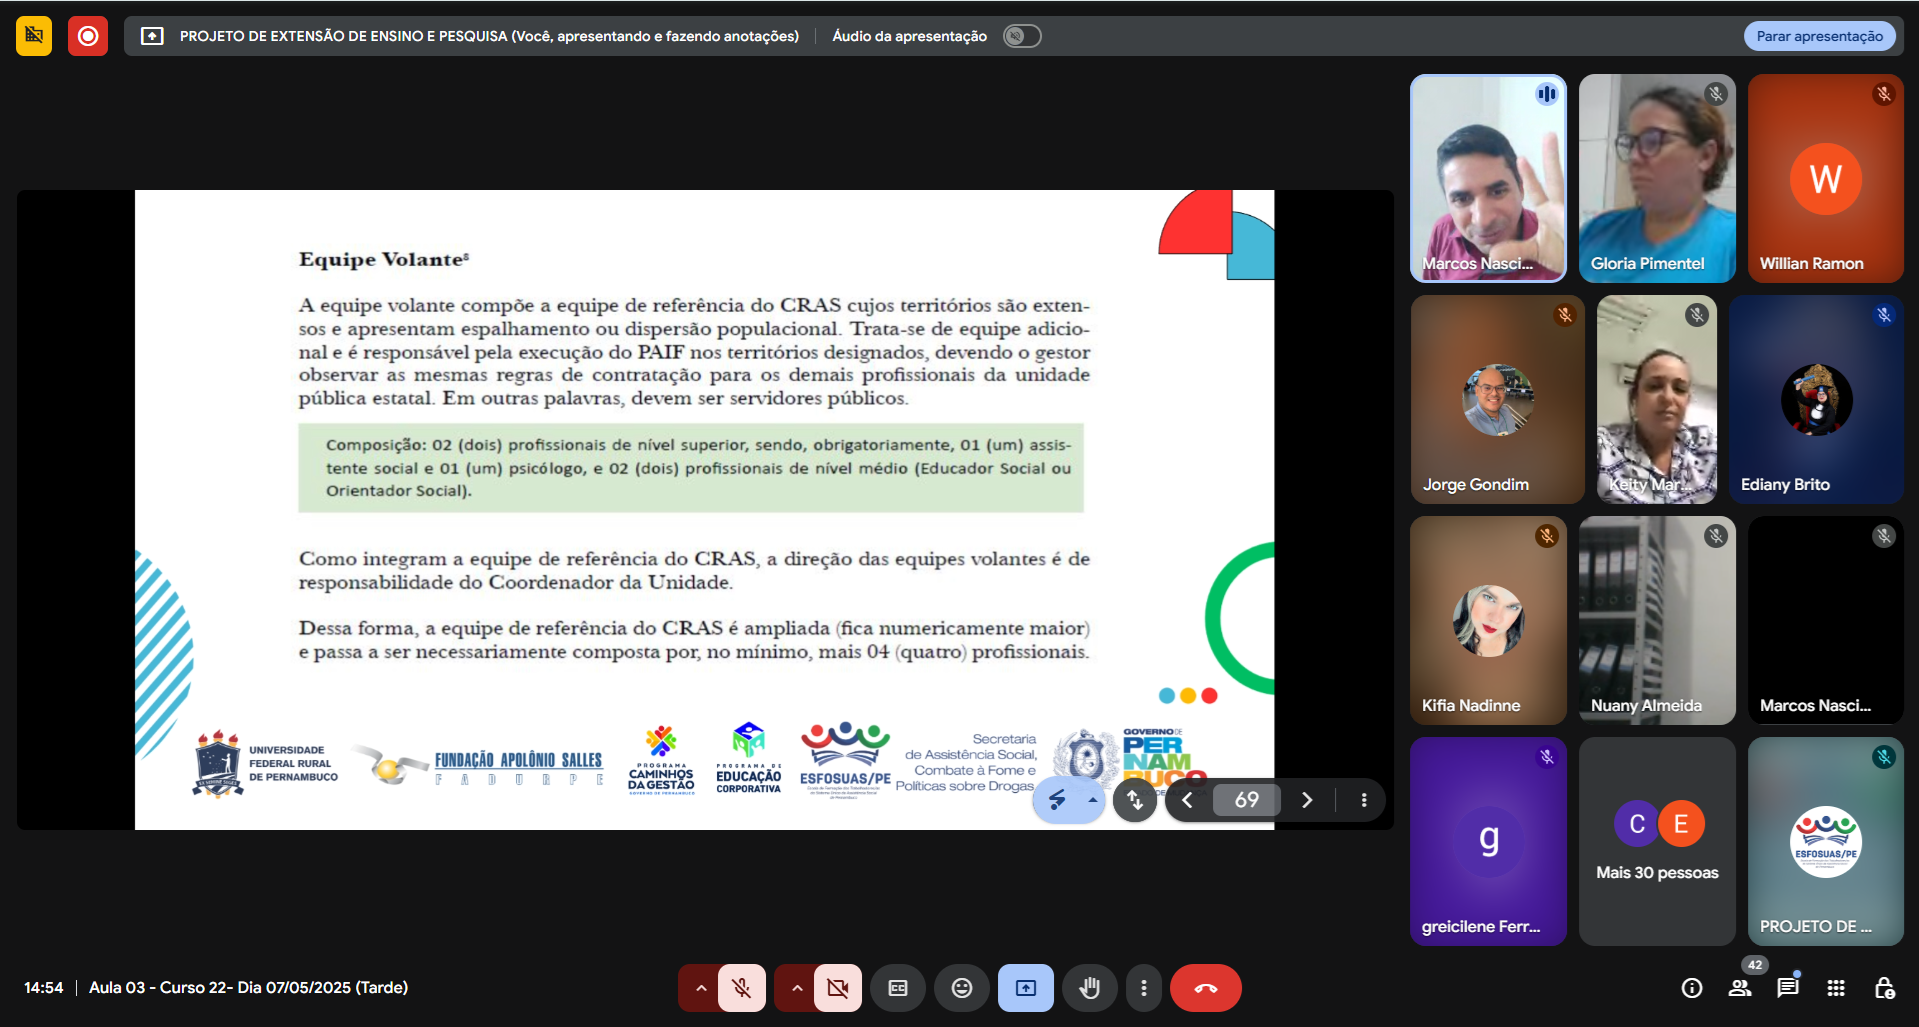
Task: Turn on closed captions
Action: pos(898,988)
